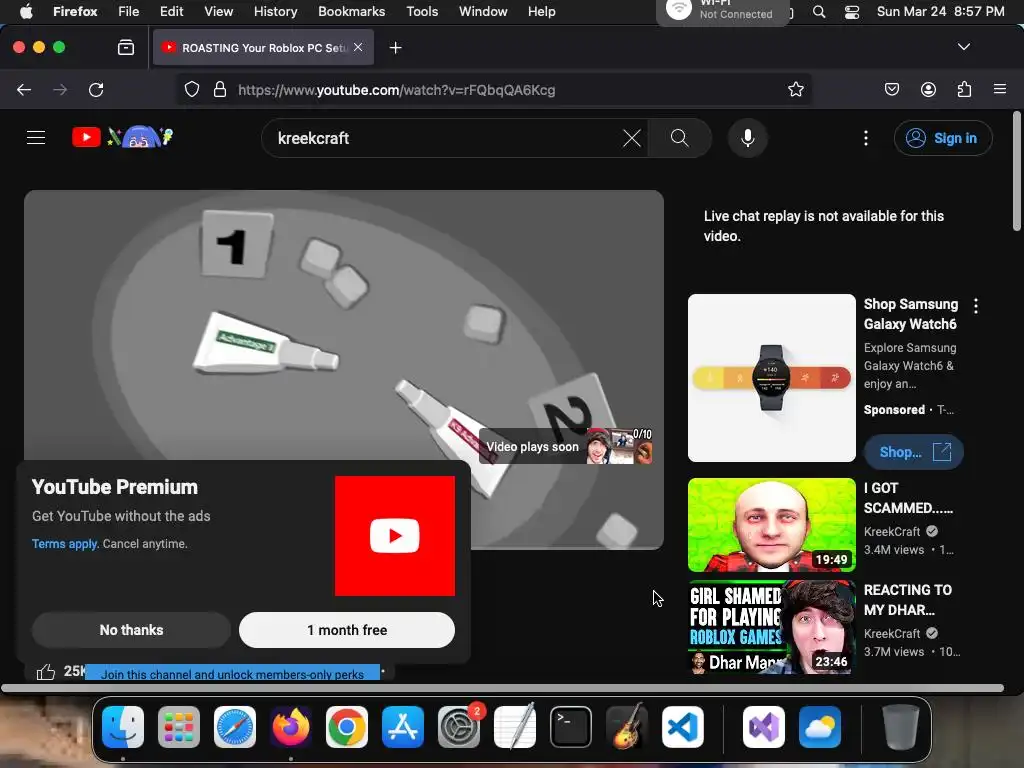The image size is (1024, 768).
Task: Select the ROASTING Your Roblox PC tab
Action: 263,48
